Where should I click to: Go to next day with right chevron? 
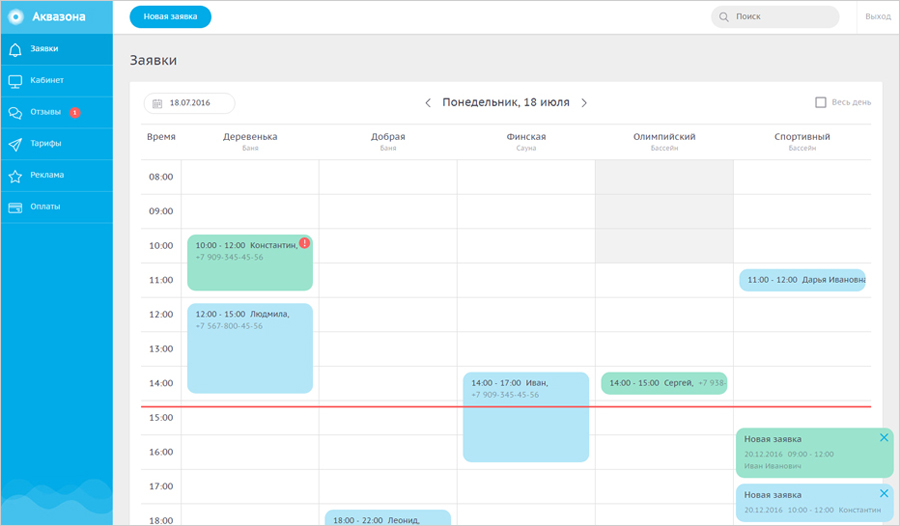584,102
